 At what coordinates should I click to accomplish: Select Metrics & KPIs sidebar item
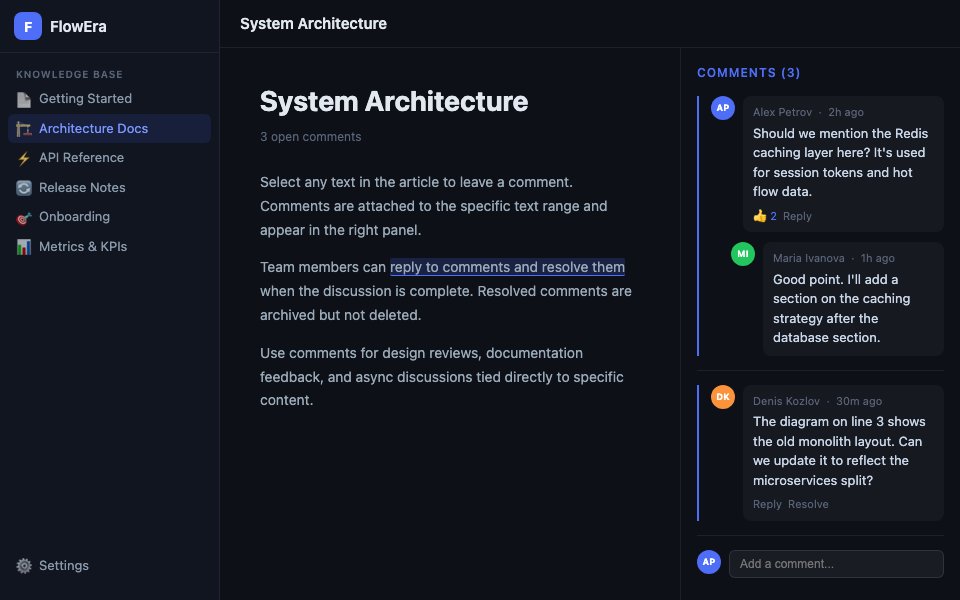click(x=83, y=247)
